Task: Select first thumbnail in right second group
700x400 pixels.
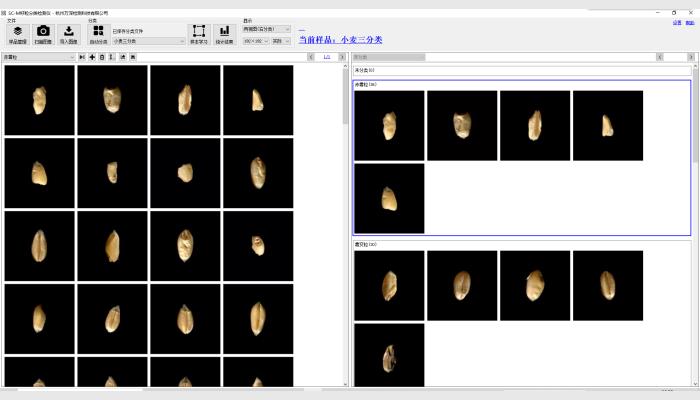Action: coord(389,285)
